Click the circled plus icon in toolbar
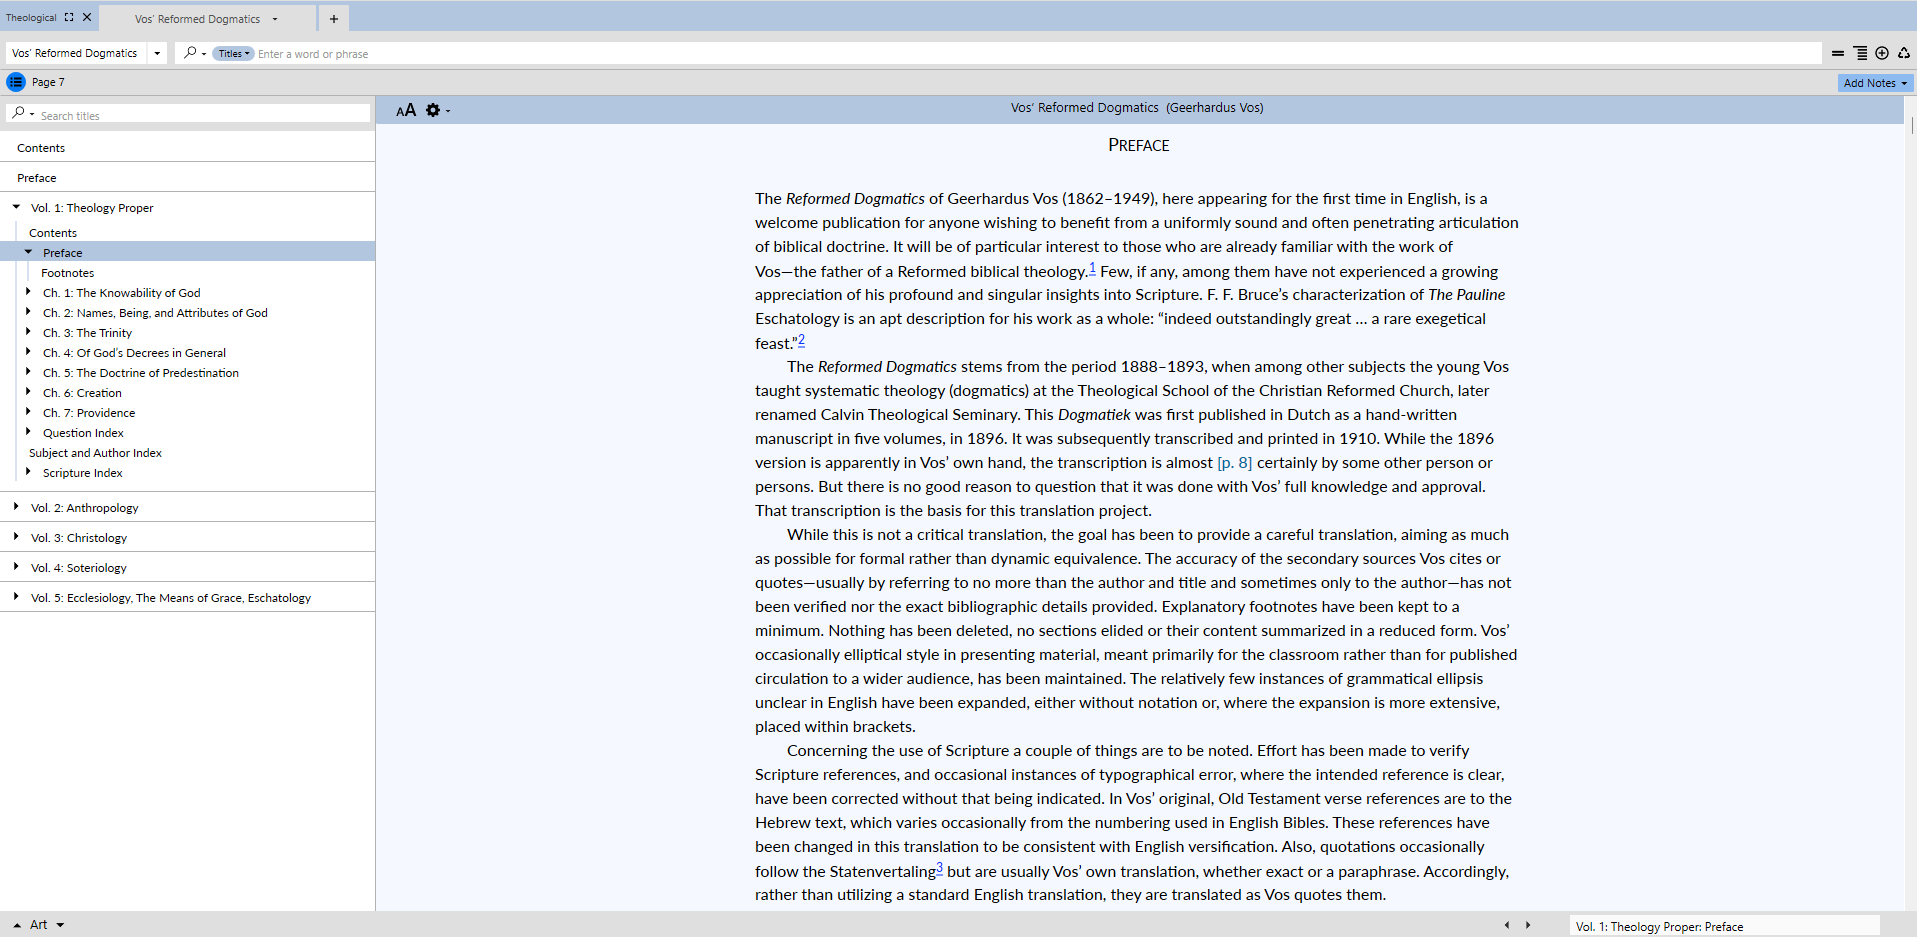 click(1882, 53)
